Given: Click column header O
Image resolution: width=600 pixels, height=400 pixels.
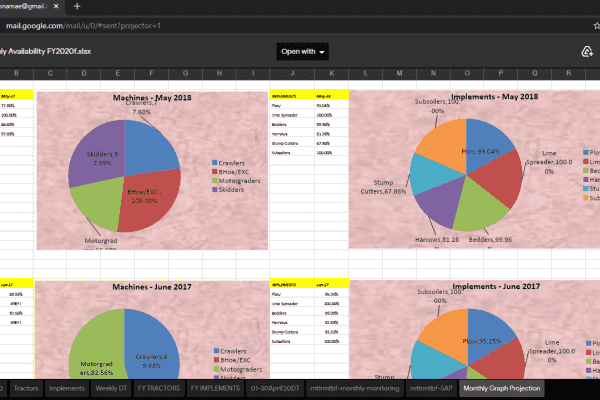Looking at the screenshot, I should pos(467,73).
